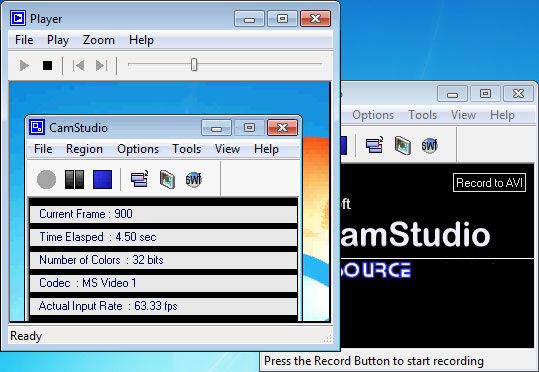Image resolution: width=539 pixels, height=372 pixels.
Task: Click the blue Stop button in the recorded CamStudio
Action: [102, 179]
